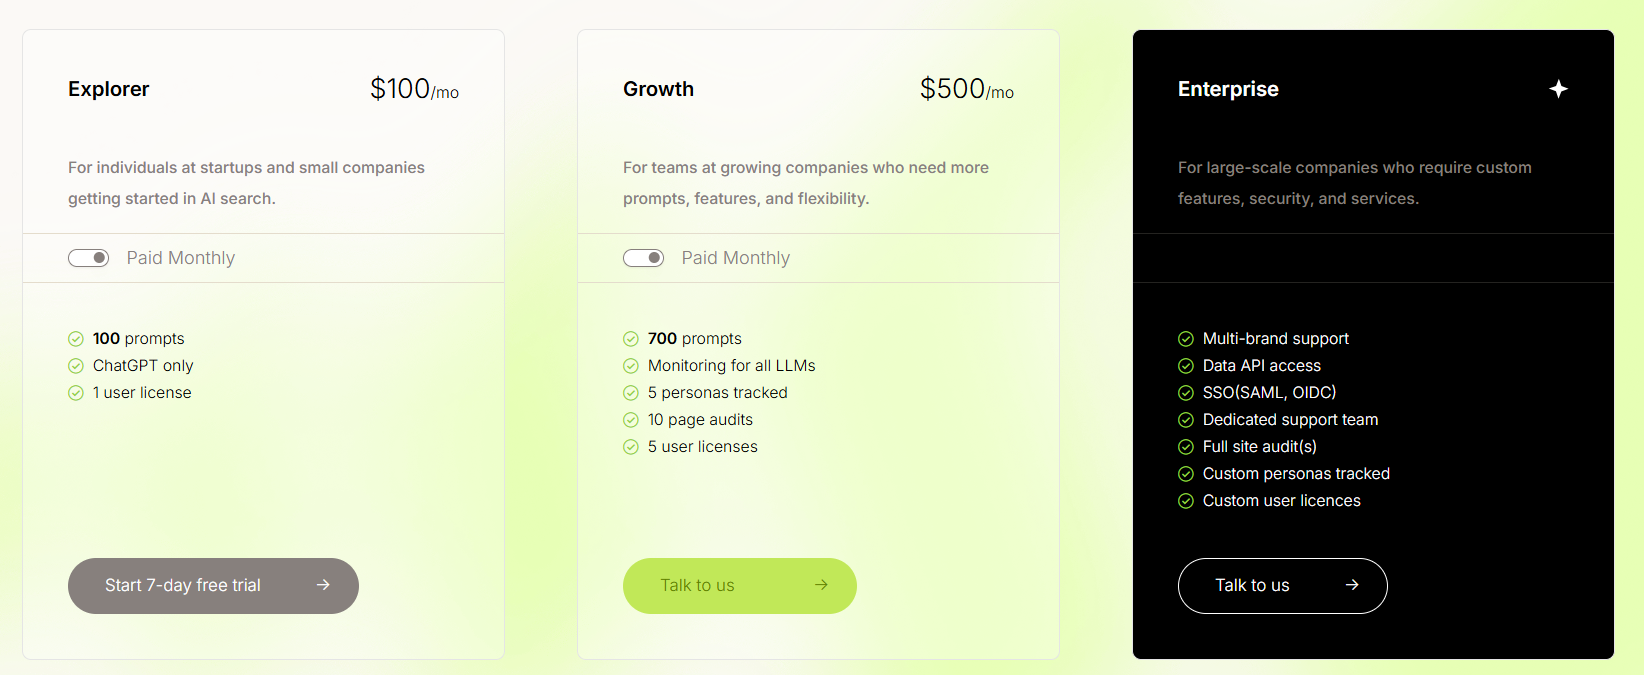Click the arrow in the Growth Talk to us button
The image size is (1644, 675).
[x=821, y=585]
